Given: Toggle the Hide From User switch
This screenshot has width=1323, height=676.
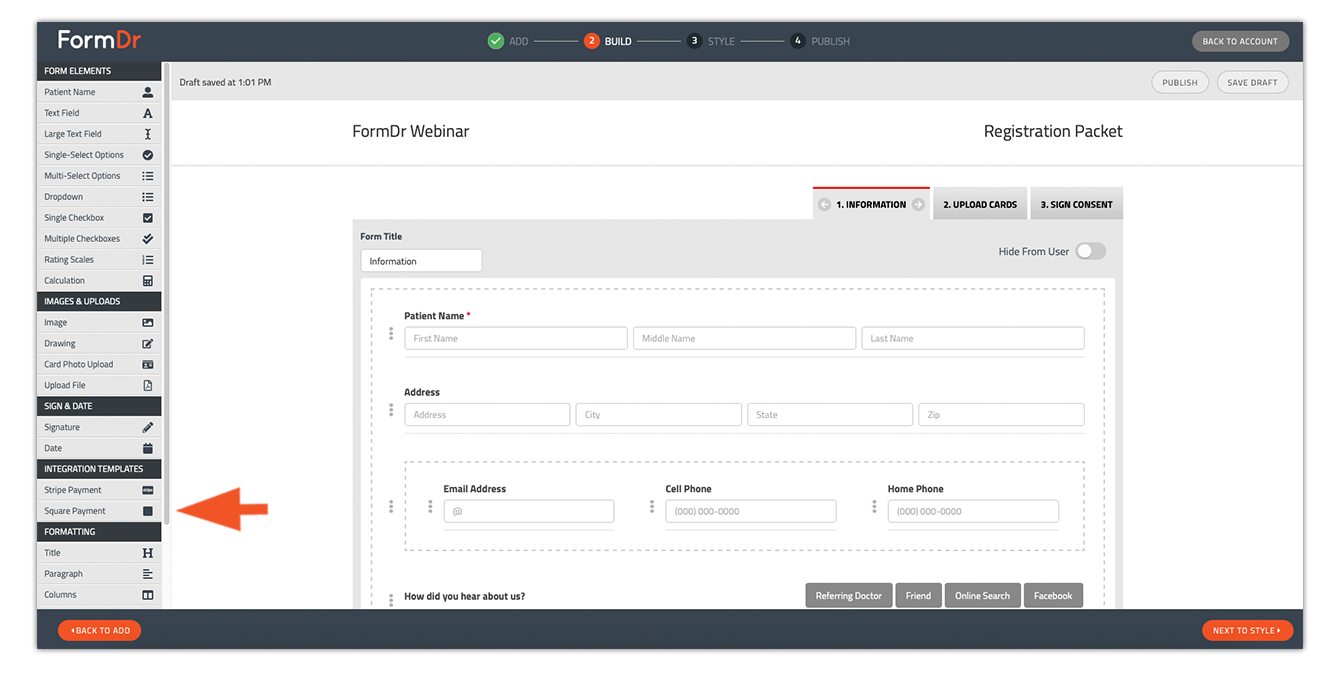Looking at the screenshot, I should [x=1091, y=251].
